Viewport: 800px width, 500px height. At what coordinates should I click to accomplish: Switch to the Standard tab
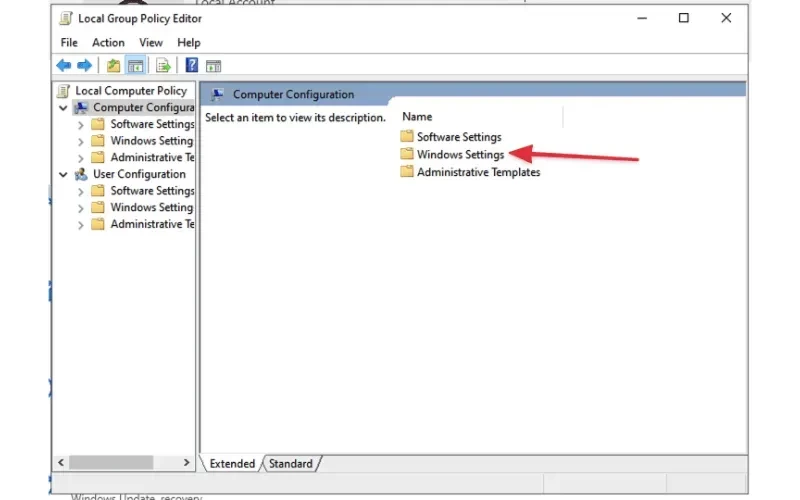pos(291,463)
